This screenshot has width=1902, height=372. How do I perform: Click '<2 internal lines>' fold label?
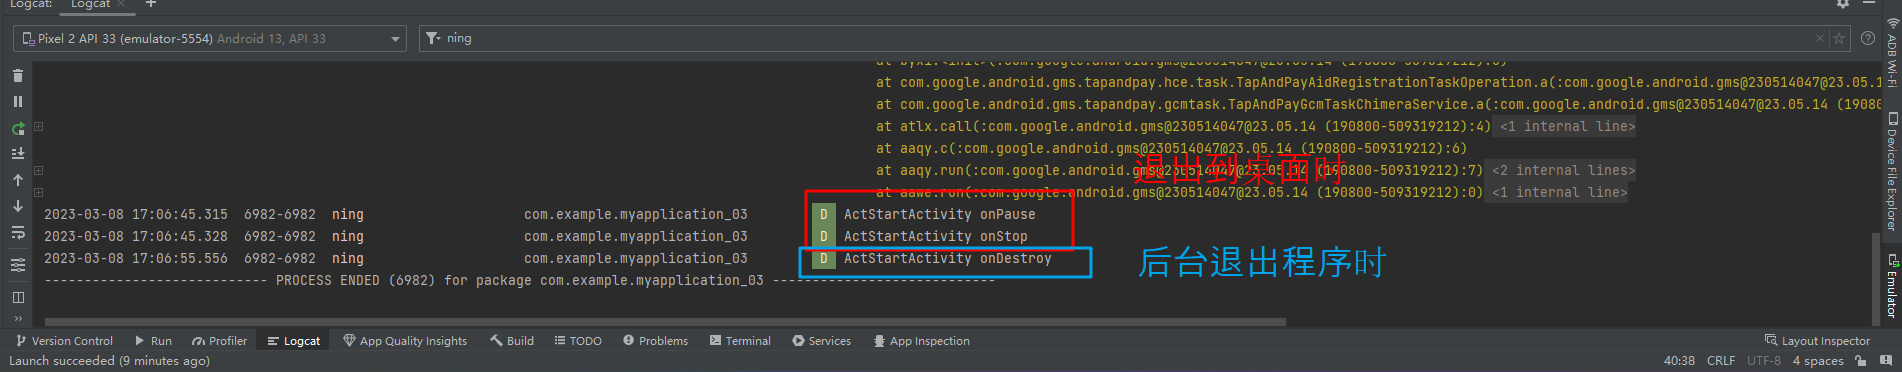click(1560, 171)
